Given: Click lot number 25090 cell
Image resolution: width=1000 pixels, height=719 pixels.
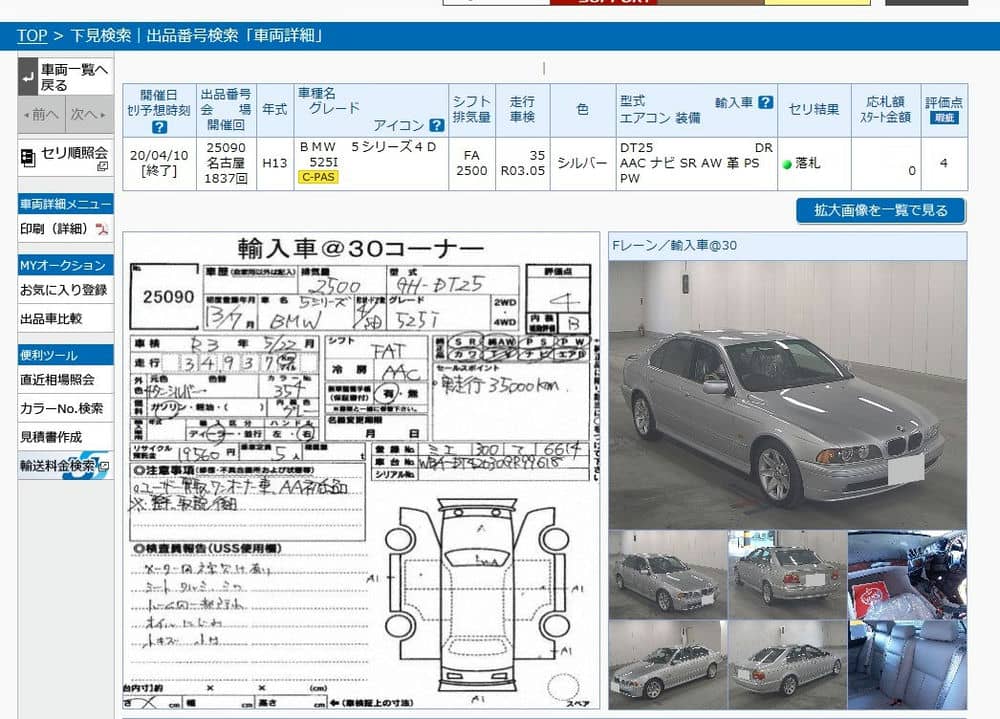Looking at the screenshot, I should [x=226, y=163].
